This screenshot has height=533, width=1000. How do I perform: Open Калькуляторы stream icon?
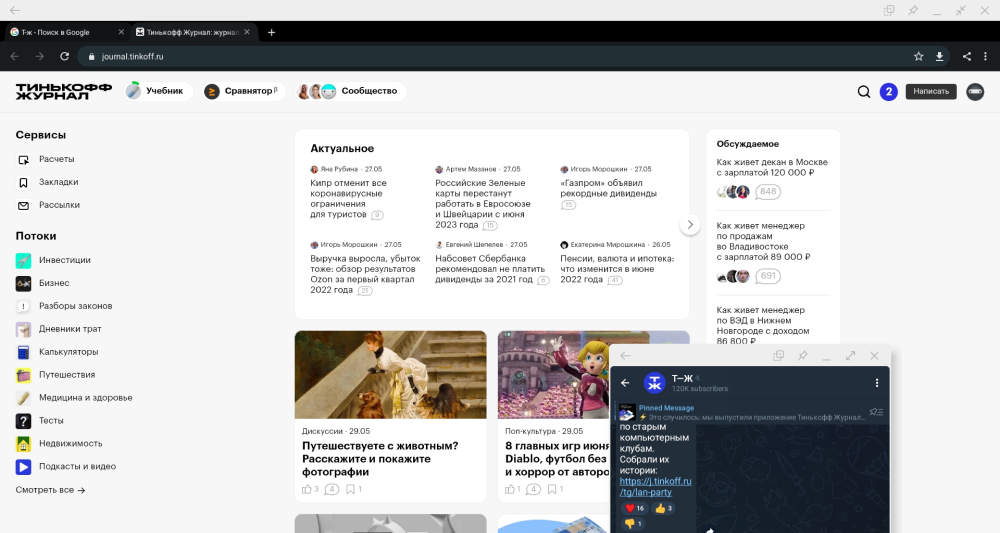[x=24, y=352]
